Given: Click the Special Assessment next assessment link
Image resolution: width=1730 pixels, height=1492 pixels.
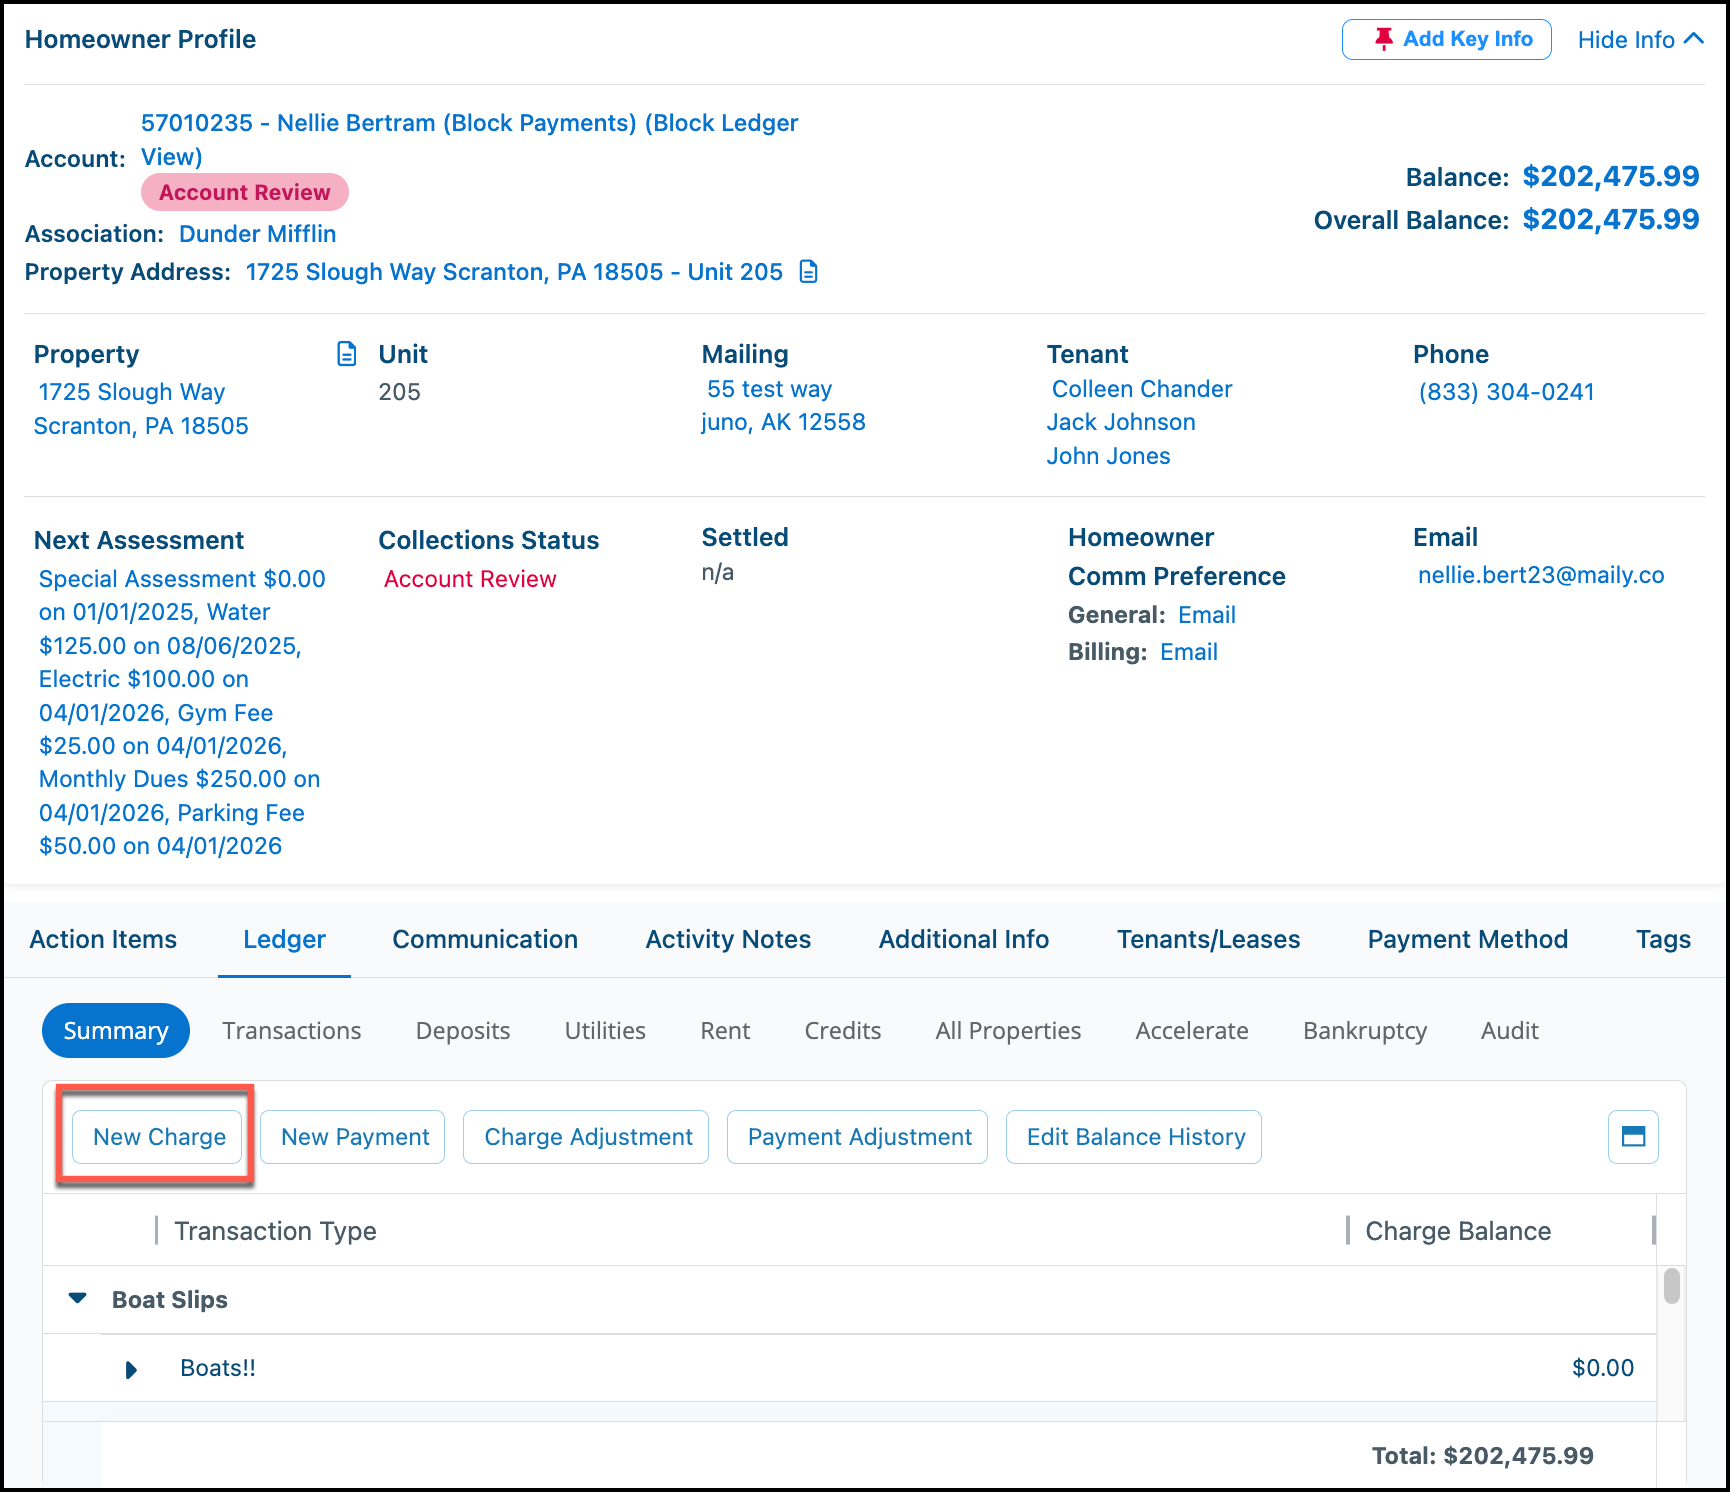Looking at the screenshot, I should [x=182, y=579].
